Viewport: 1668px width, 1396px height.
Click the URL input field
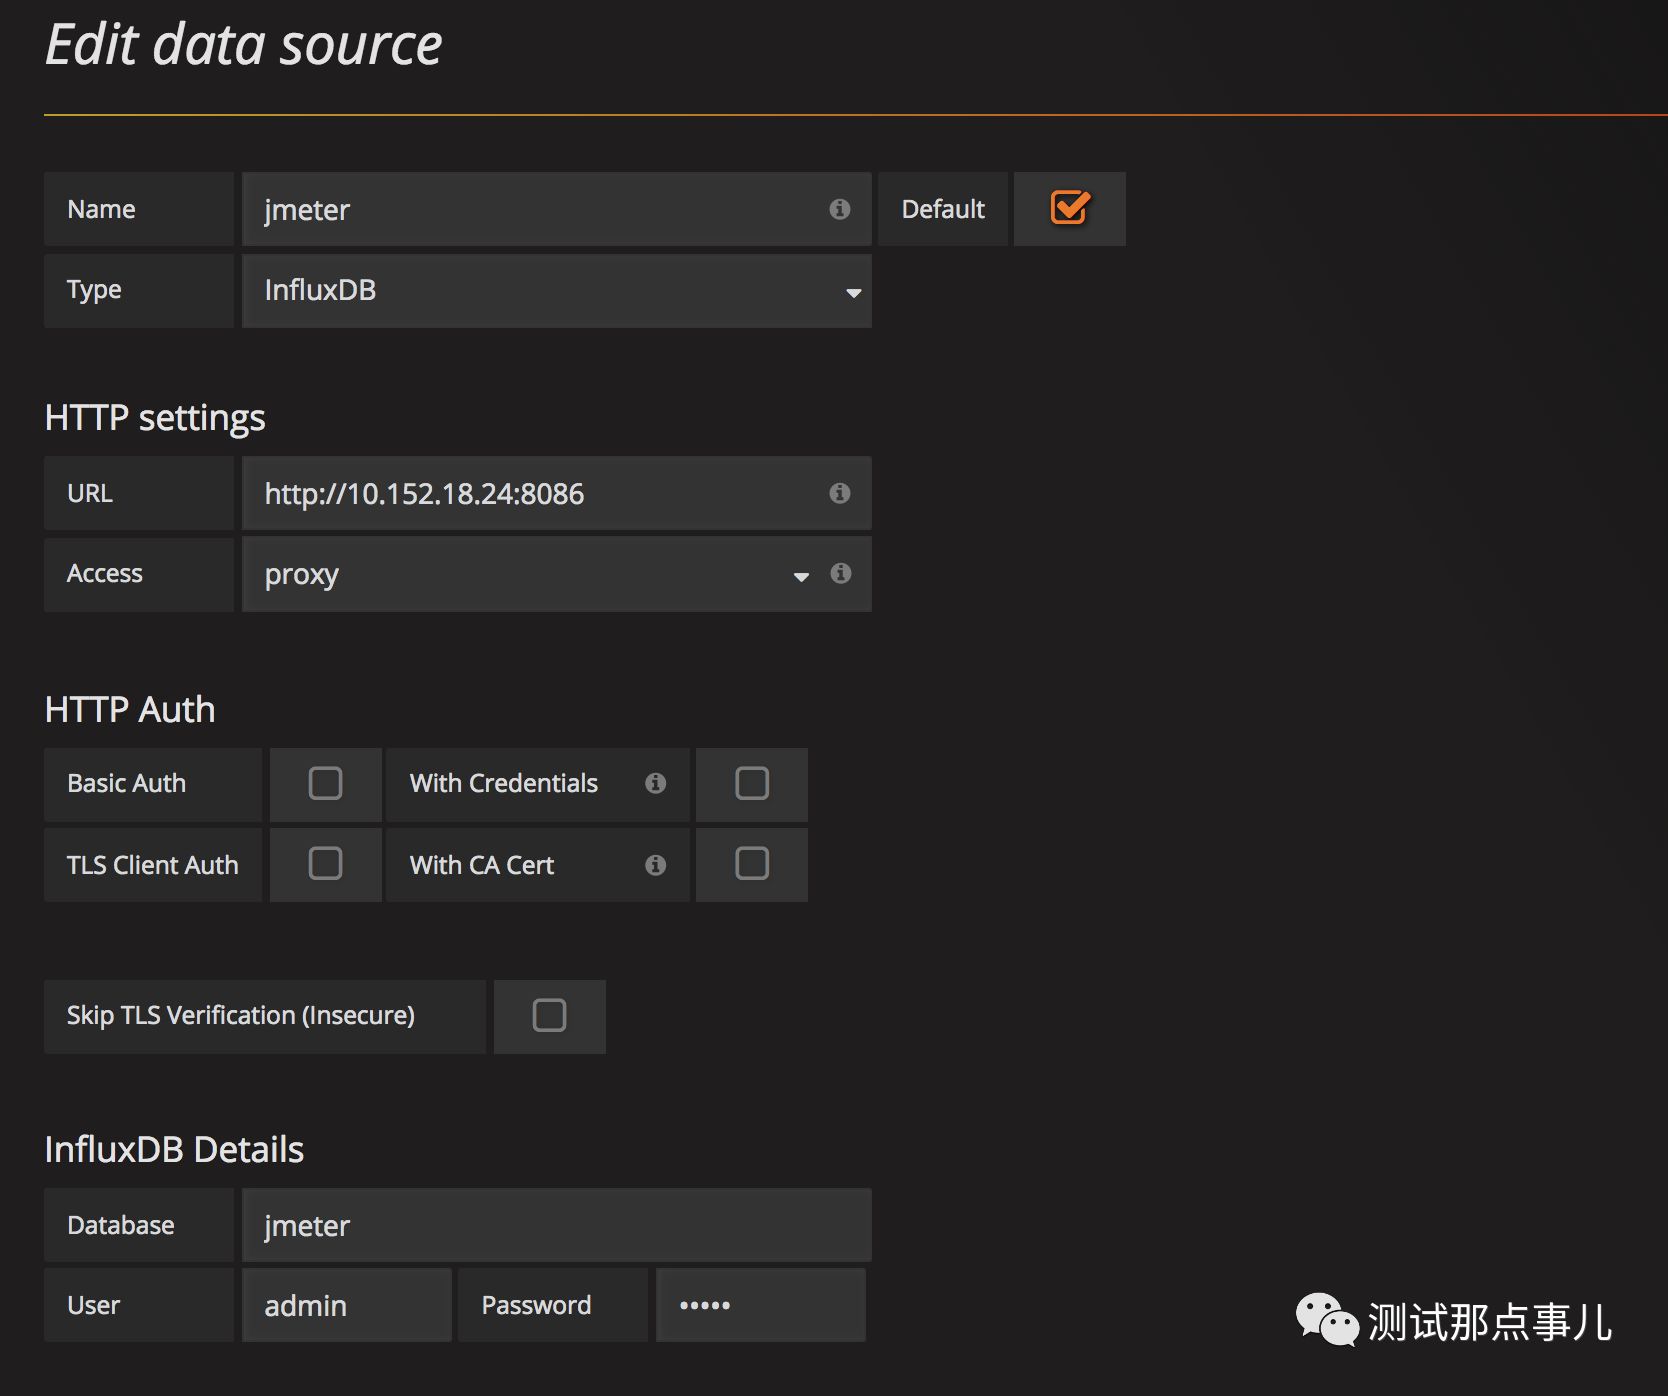click(x=557, y=493)
